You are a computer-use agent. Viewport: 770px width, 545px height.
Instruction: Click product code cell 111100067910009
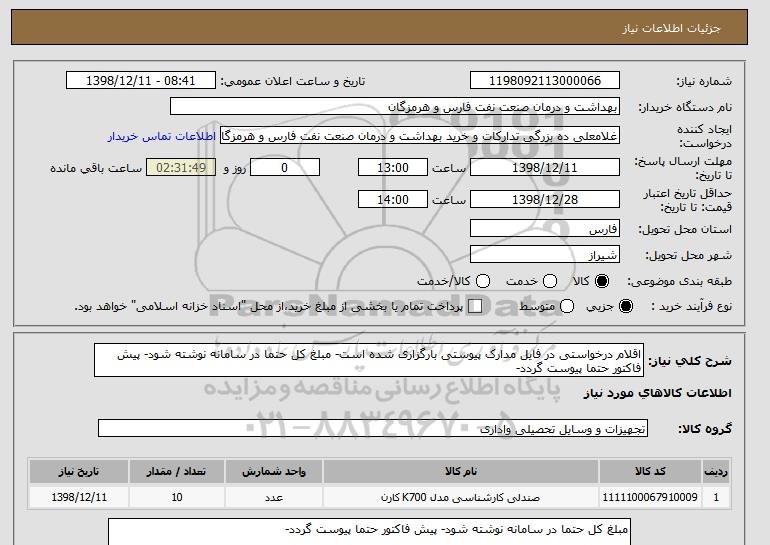point(650,497)
